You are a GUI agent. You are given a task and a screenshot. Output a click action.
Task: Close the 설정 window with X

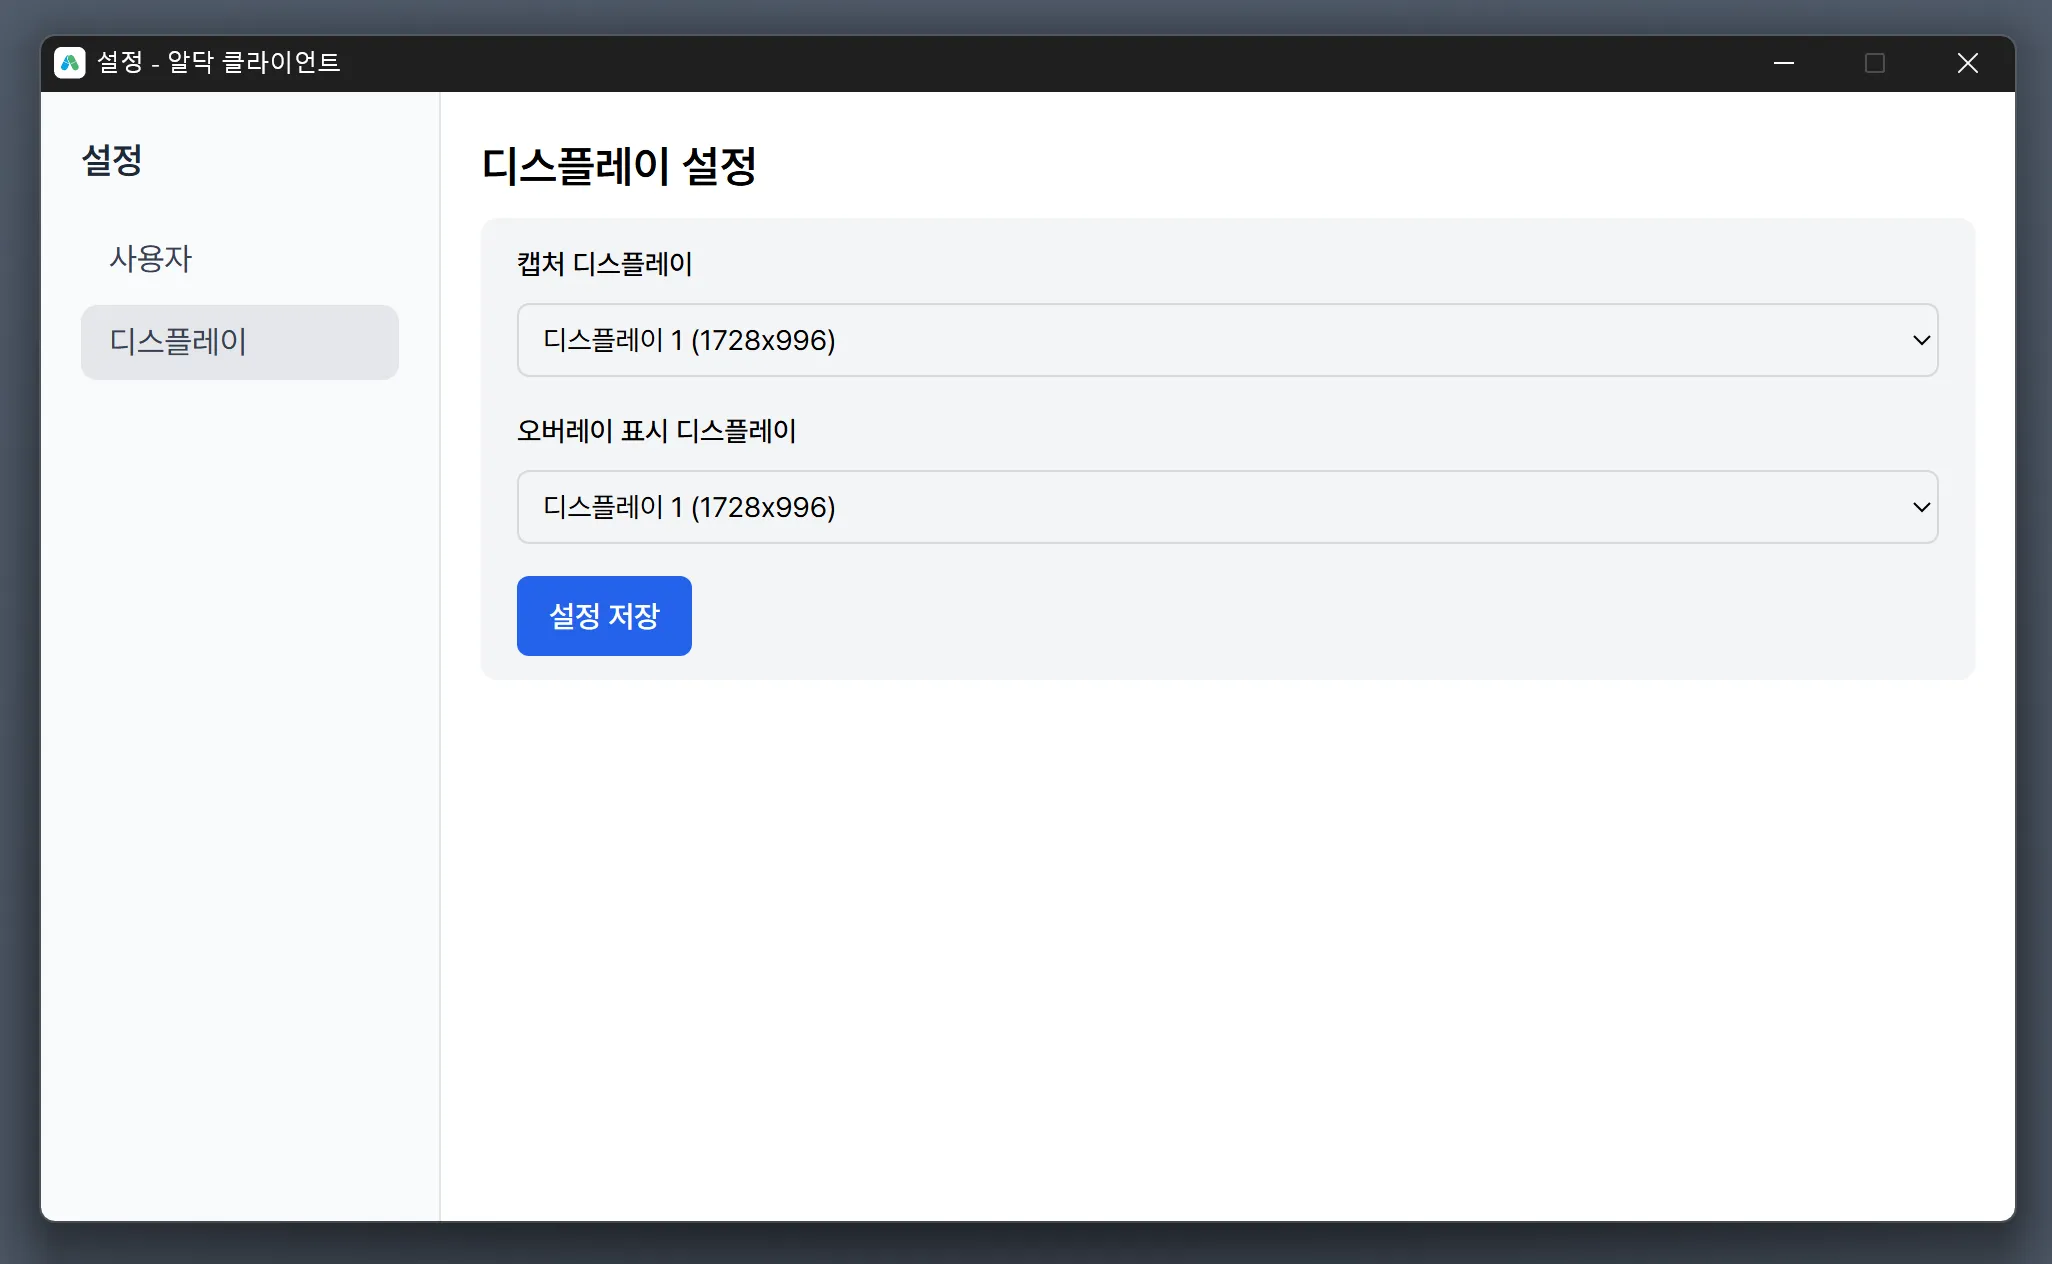point(1967,63)
